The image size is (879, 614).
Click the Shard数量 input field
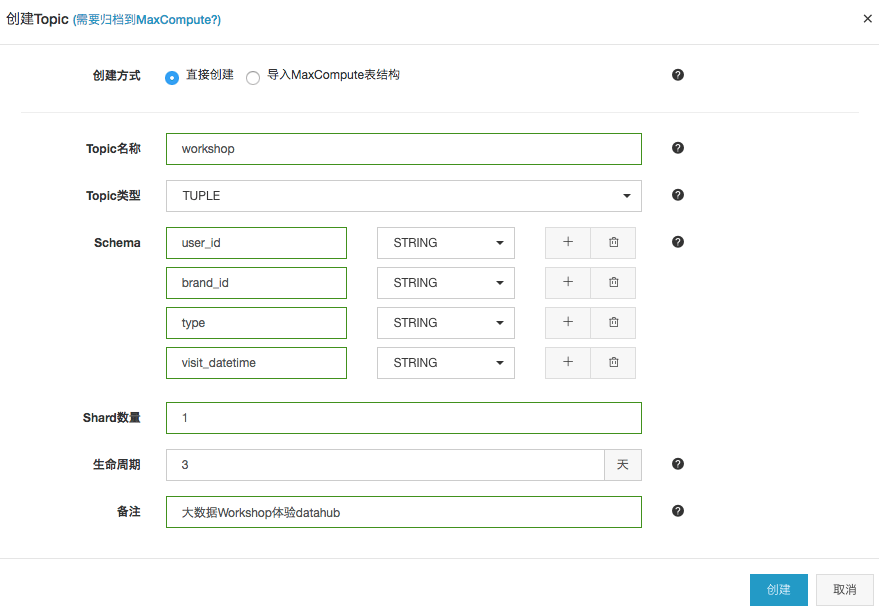(403, 418)
